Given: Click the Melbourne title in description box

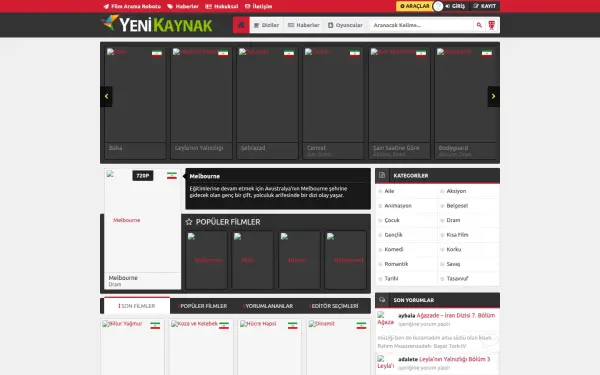Looking at the screenshot, I should coord(205,176).
